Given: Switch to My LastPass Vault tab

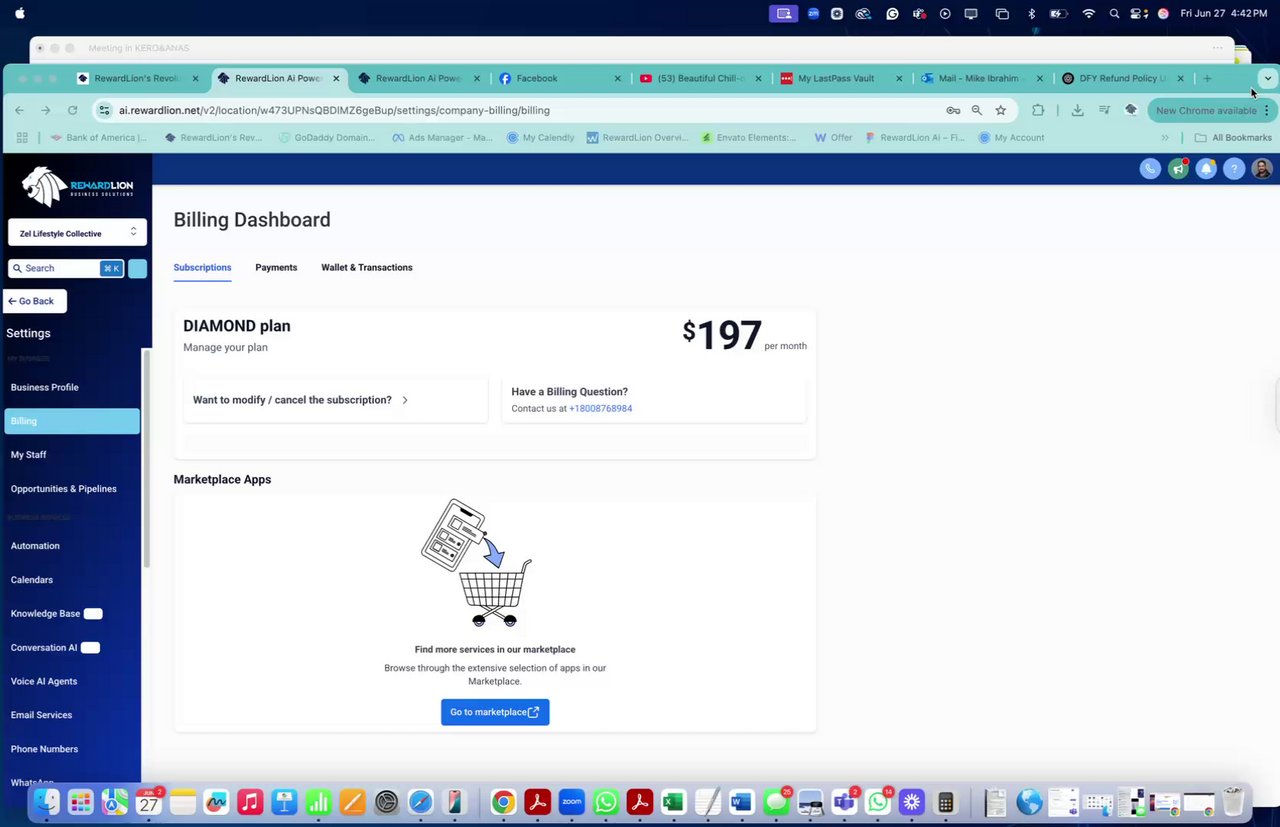Looking at the screenshot, I should [x=841, y=78].
